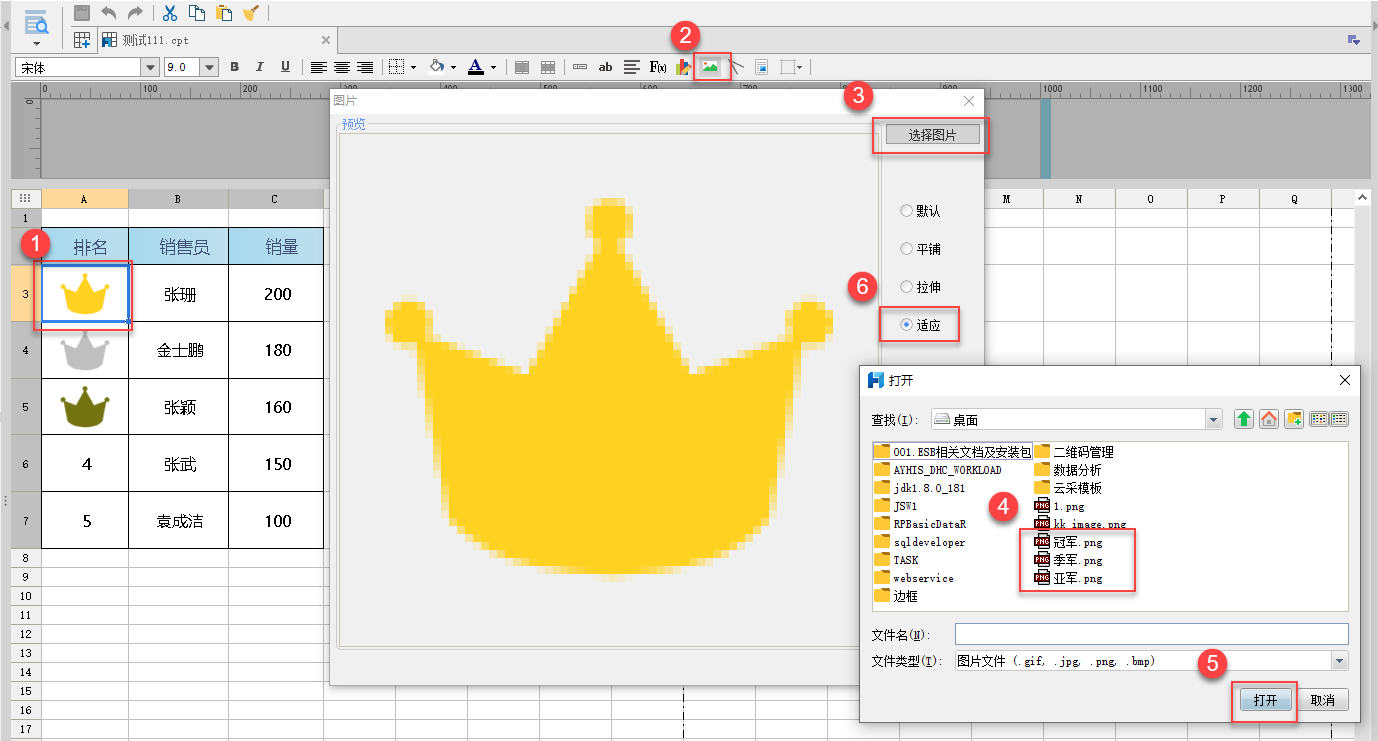The image size is (1378, 741).
Task: Click the cut scissors icon
Action: pos(169,13)
